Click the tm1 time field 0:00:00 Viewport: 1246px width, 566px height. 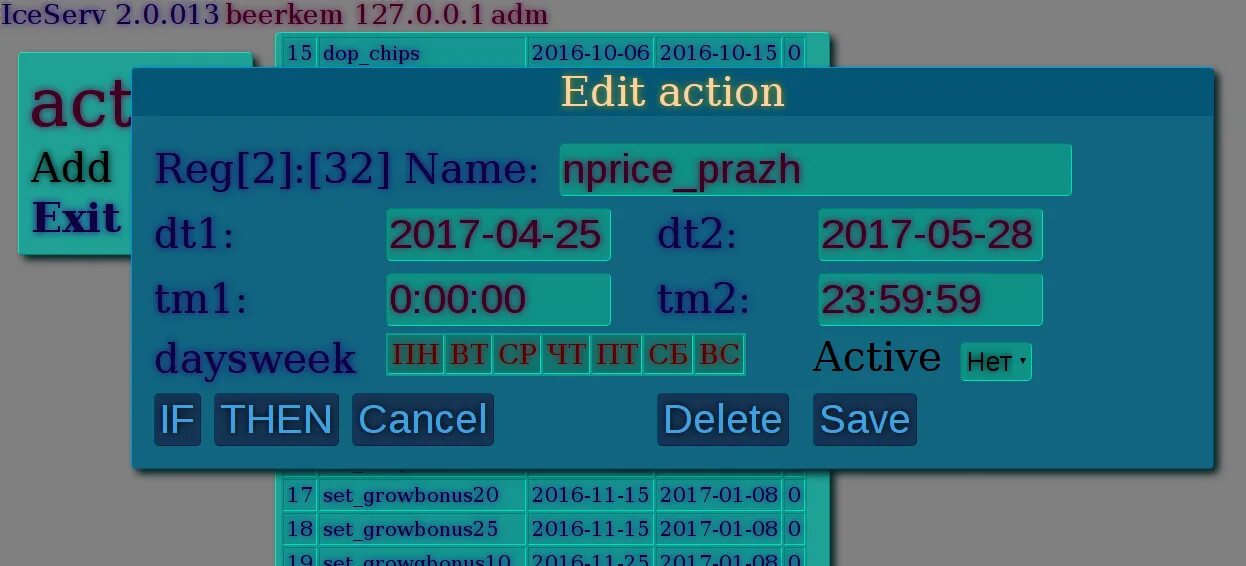point(498,300)
